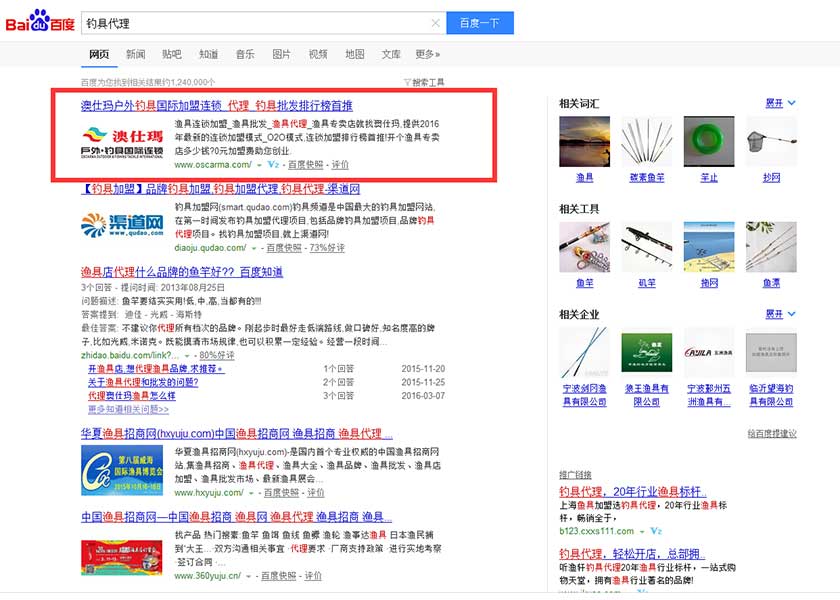
Task: Click 更多知道相关问题>>
Action: pos(129,409)
